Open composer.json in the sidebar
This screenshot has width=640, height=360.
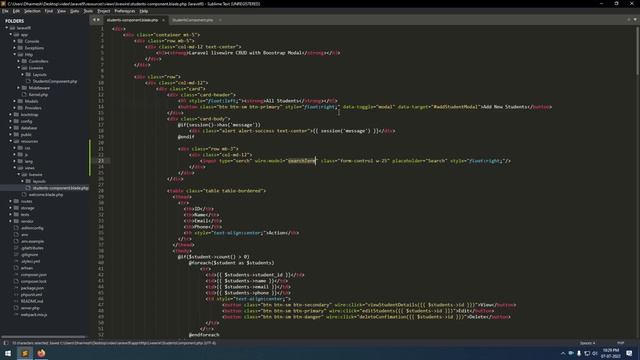[33, 275]
